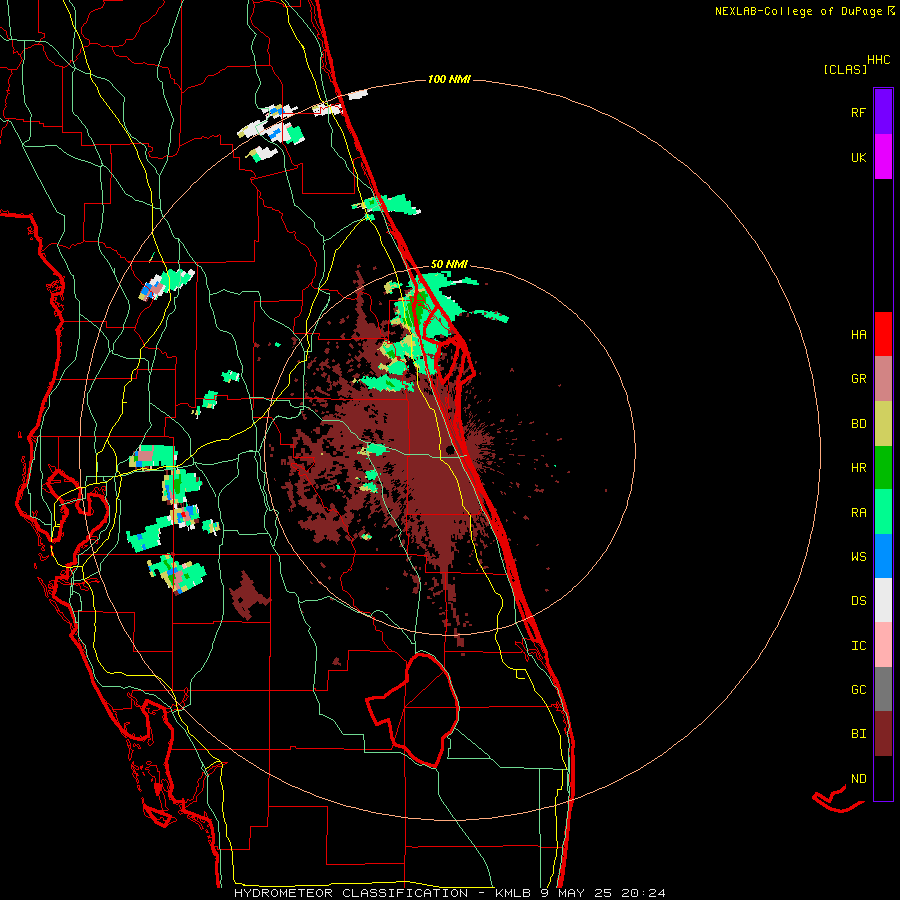Image resolution: width=900 pixels, height=900 pixels.
Task: Click the UK legend label
Action: [x=858, y=157]
